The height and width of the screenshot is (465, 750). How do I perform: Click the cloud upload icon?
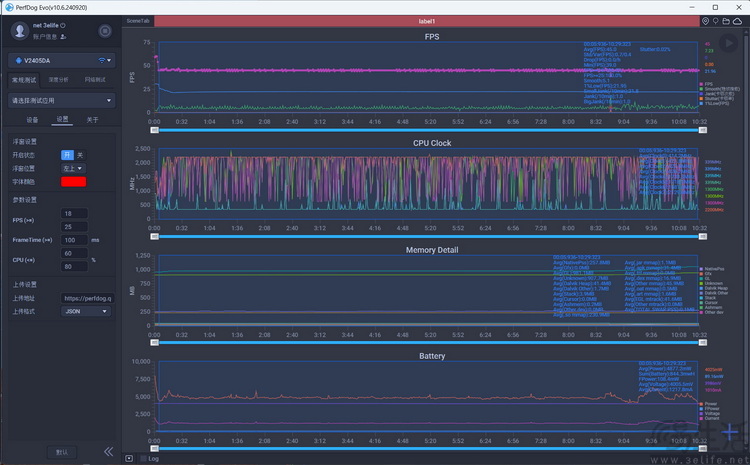pyautogui.click(x=738, y=21)
